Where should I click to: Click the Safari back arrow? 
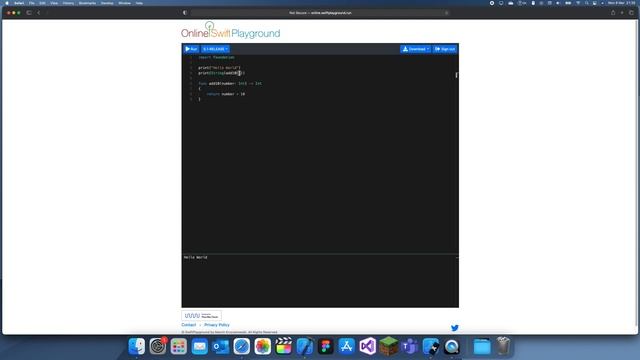pos(39,13)
